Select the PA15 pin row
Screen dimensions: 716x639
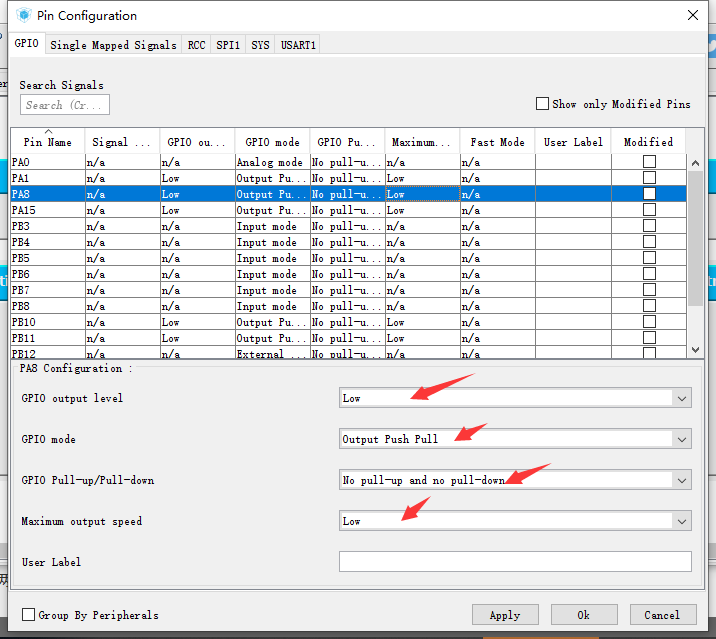coord(348,210)
